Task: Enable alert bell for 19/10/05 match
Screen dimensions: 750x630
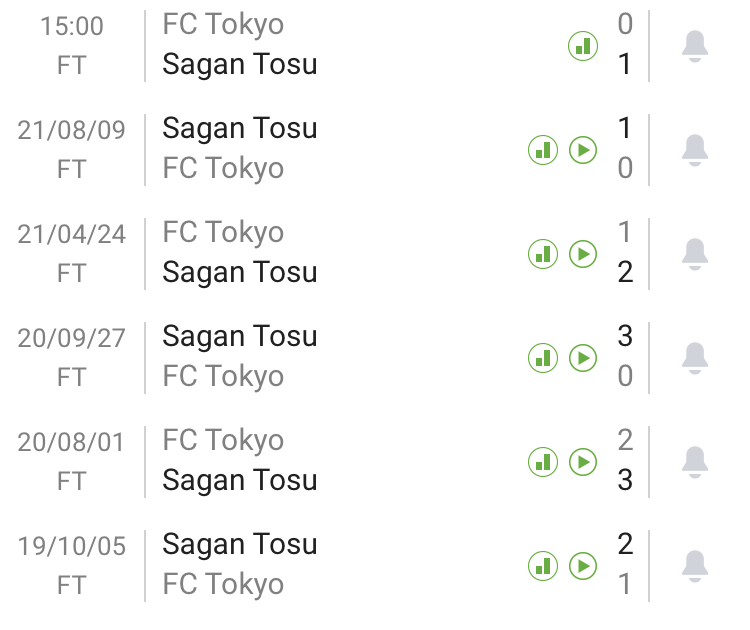Action: 695,566
